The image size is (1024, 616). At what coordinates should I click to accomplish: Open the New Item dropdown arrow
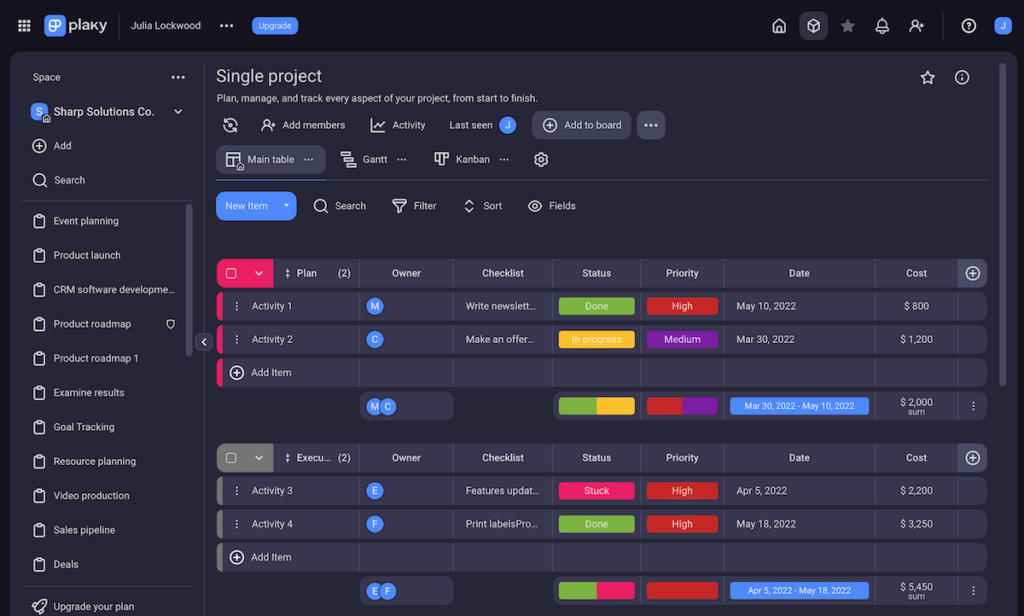tap(286, 206)
